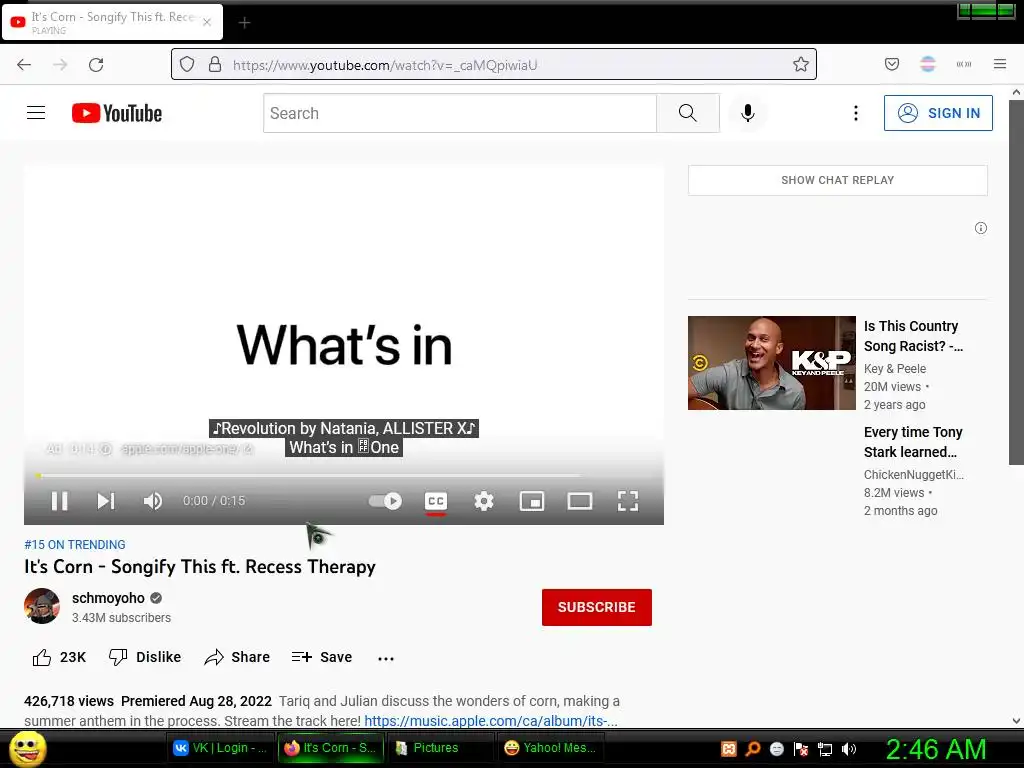1024x768 pixels.
Task: Open the #15 ON TRENDING link
Action: 74,545
